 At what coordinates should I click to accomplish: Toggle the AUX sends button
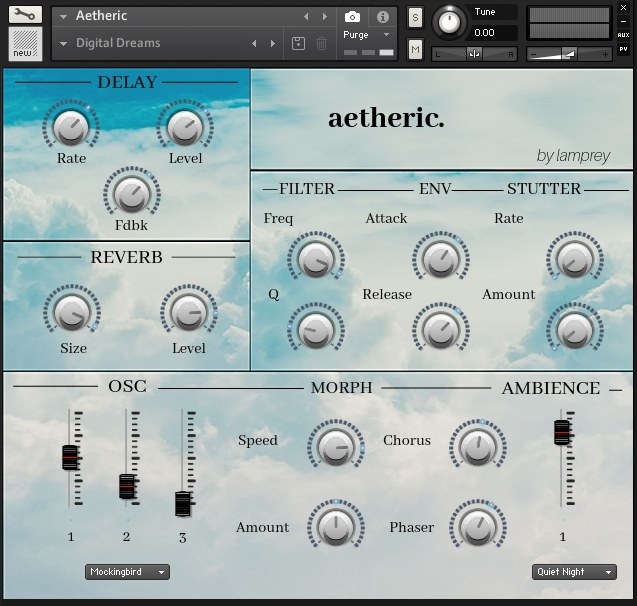coord(623,35)
